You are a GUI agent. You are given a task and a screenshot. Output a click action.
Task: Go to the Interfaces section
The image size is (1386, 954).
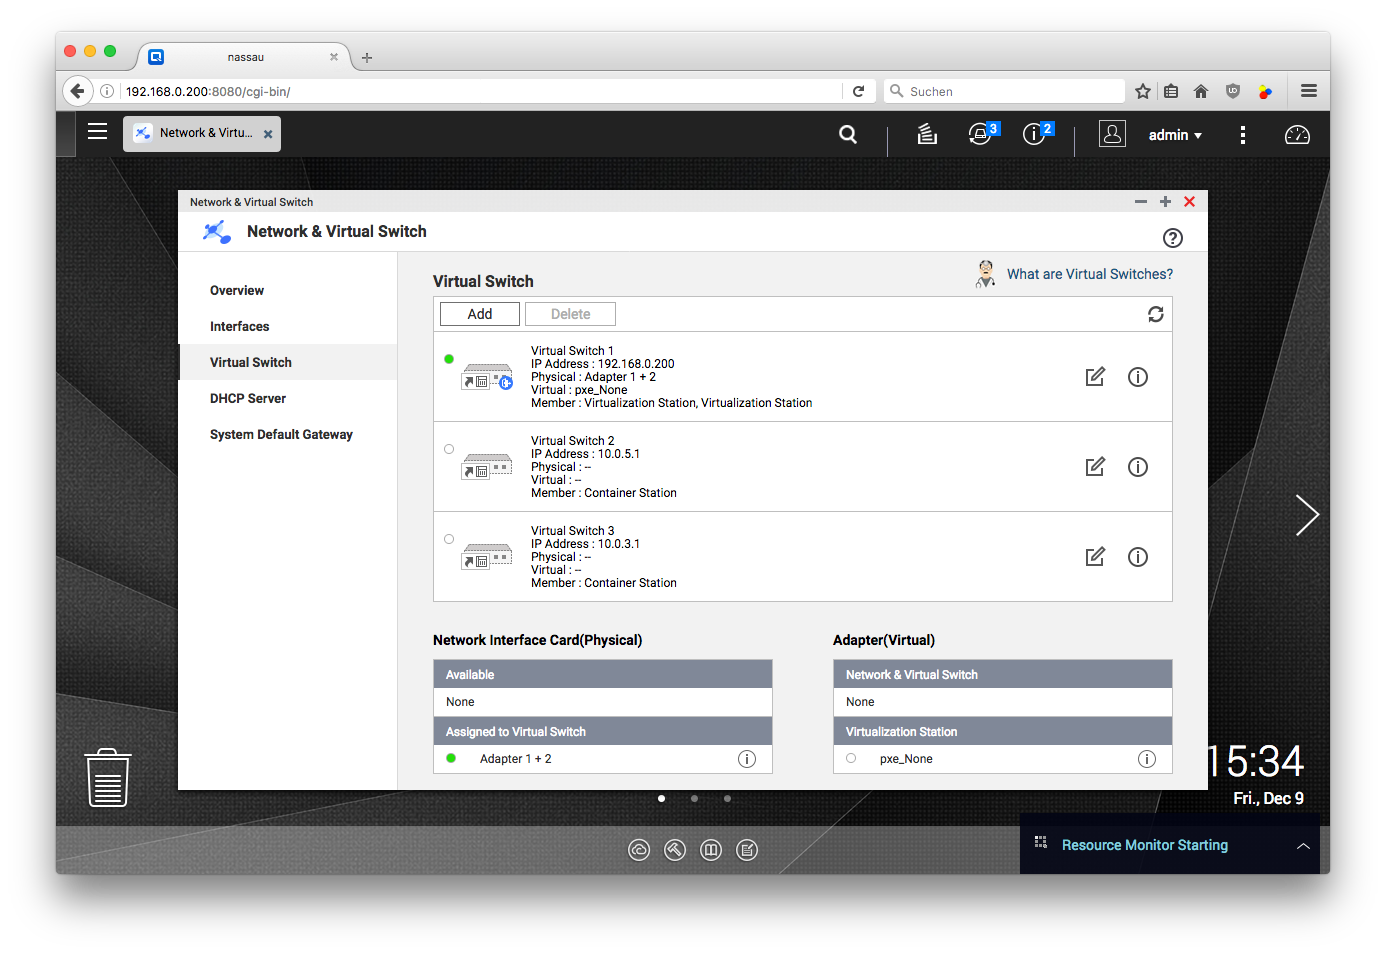[240, 326]
